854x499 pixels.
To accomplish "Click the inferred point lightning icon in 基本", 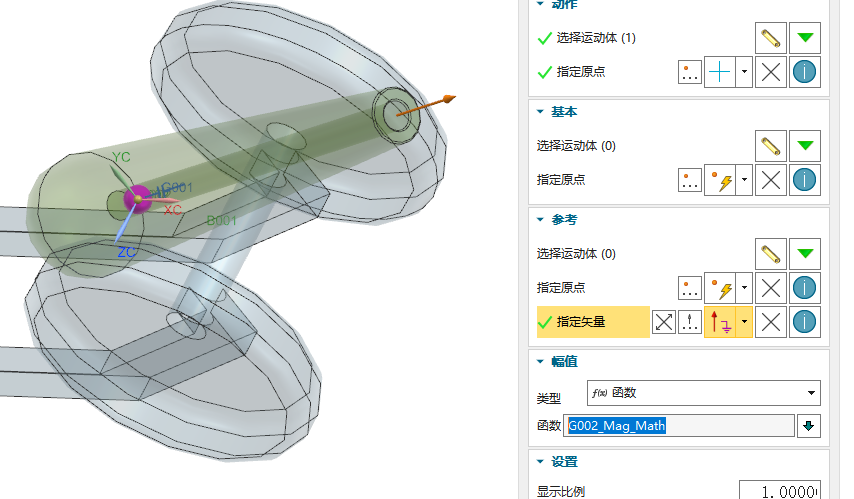I will tap(720, 180).
